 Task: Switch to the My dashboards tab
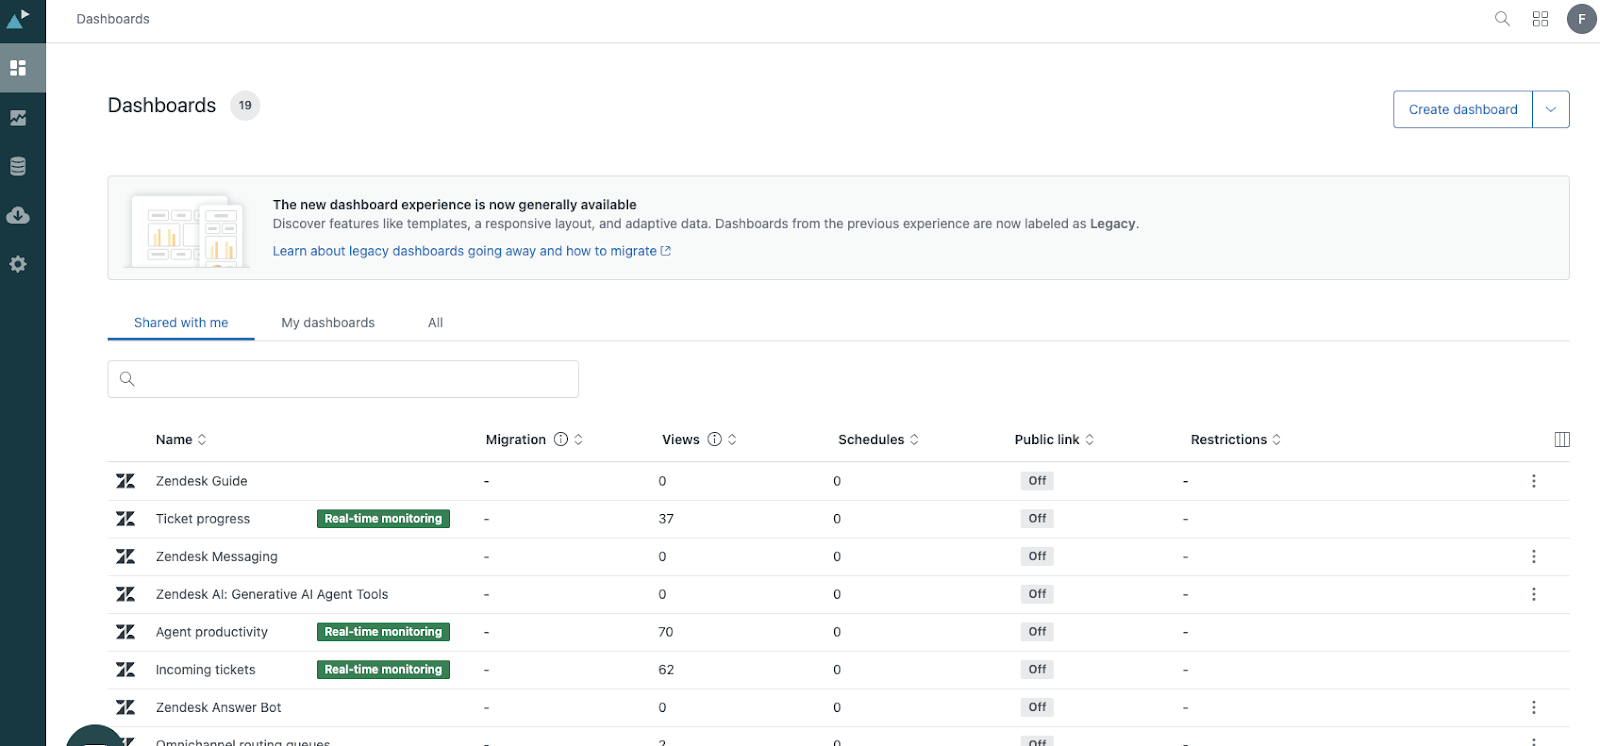pyautogui.click(x=328, y=322)
